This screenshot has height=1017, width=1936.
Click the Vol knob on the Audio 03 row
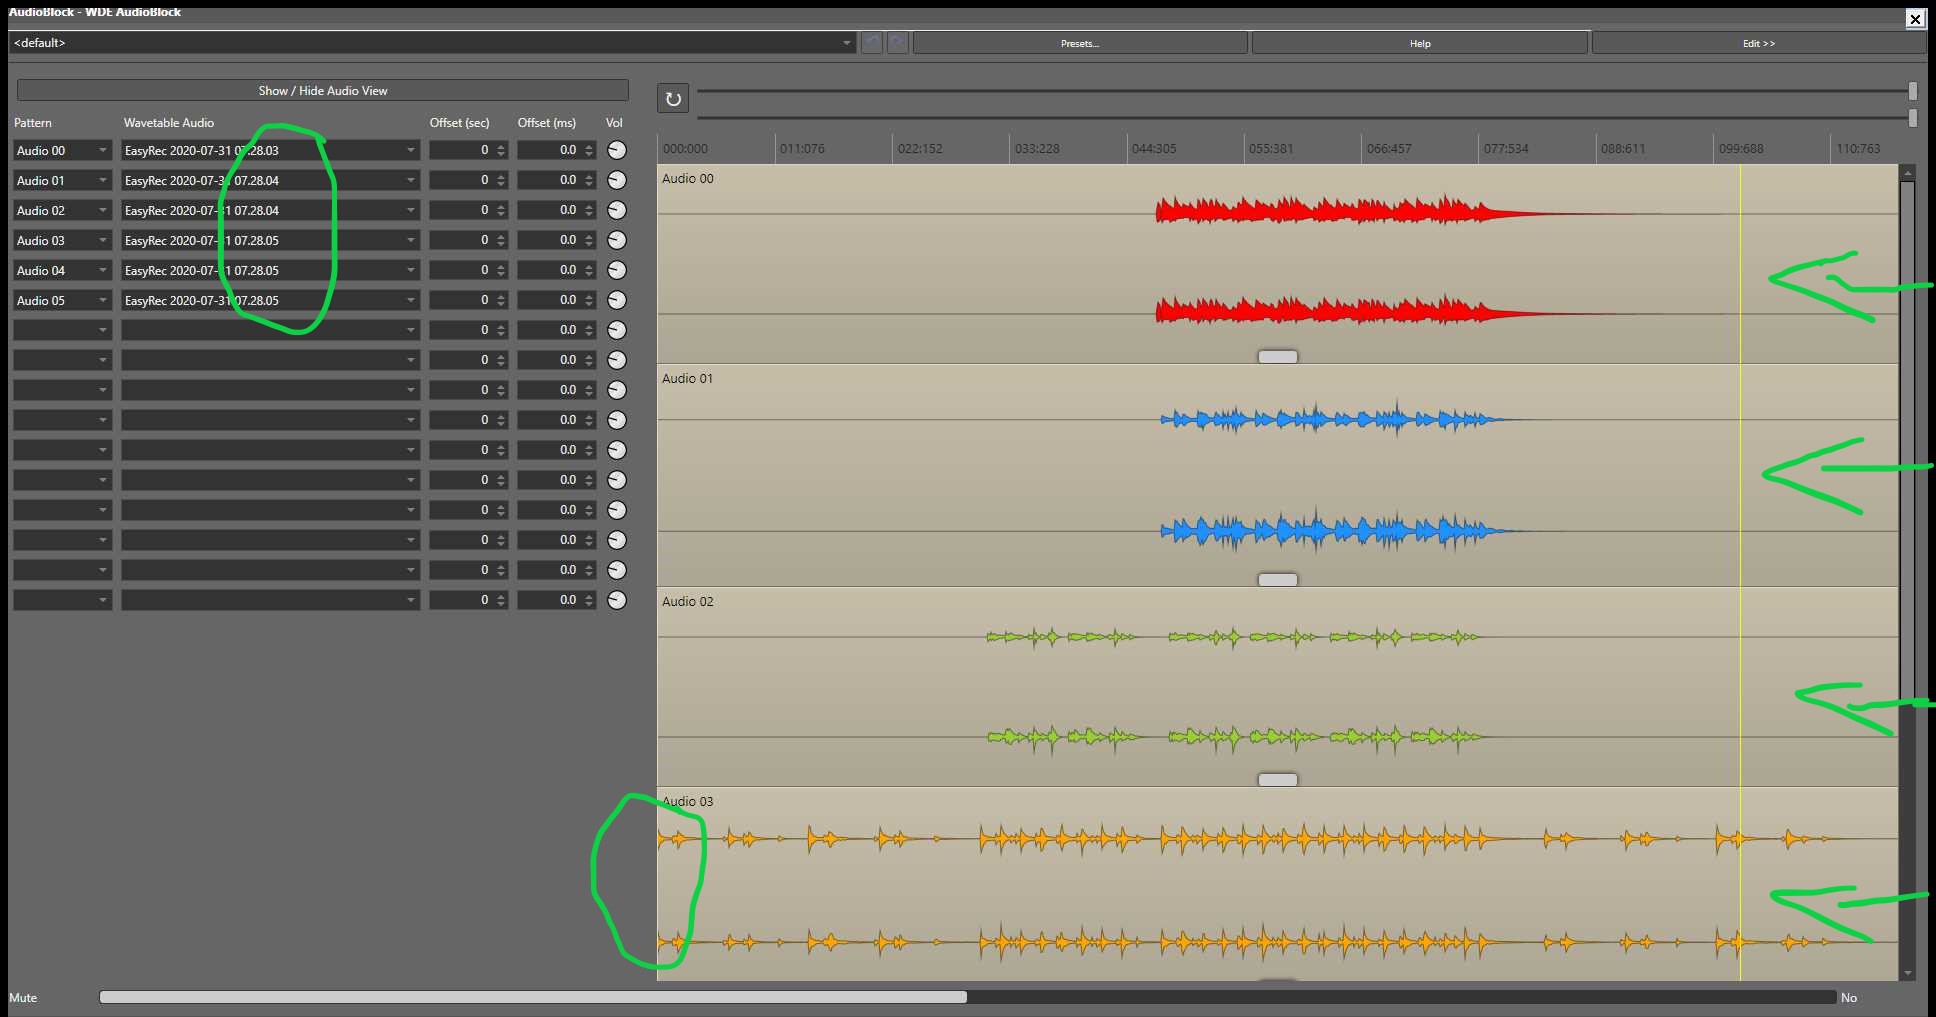pos(616,240)
